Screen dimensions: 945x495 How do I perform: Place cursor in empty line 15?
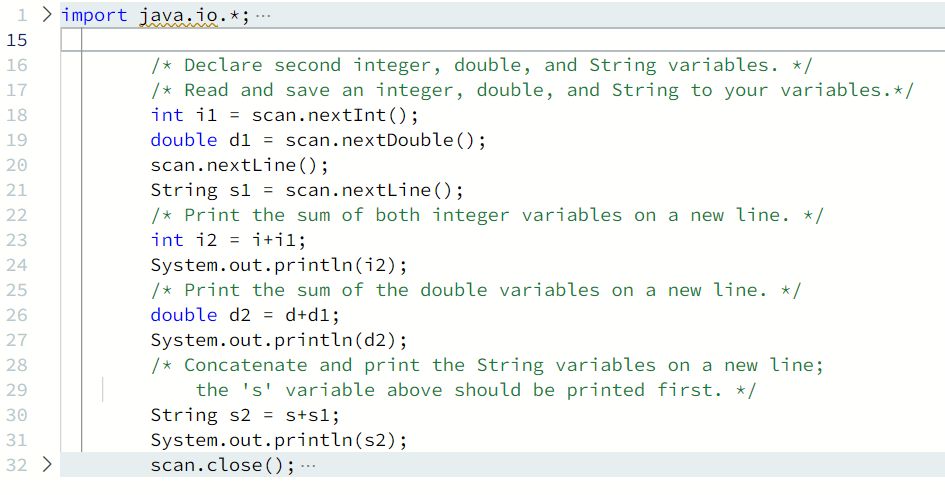click(503, 40)
